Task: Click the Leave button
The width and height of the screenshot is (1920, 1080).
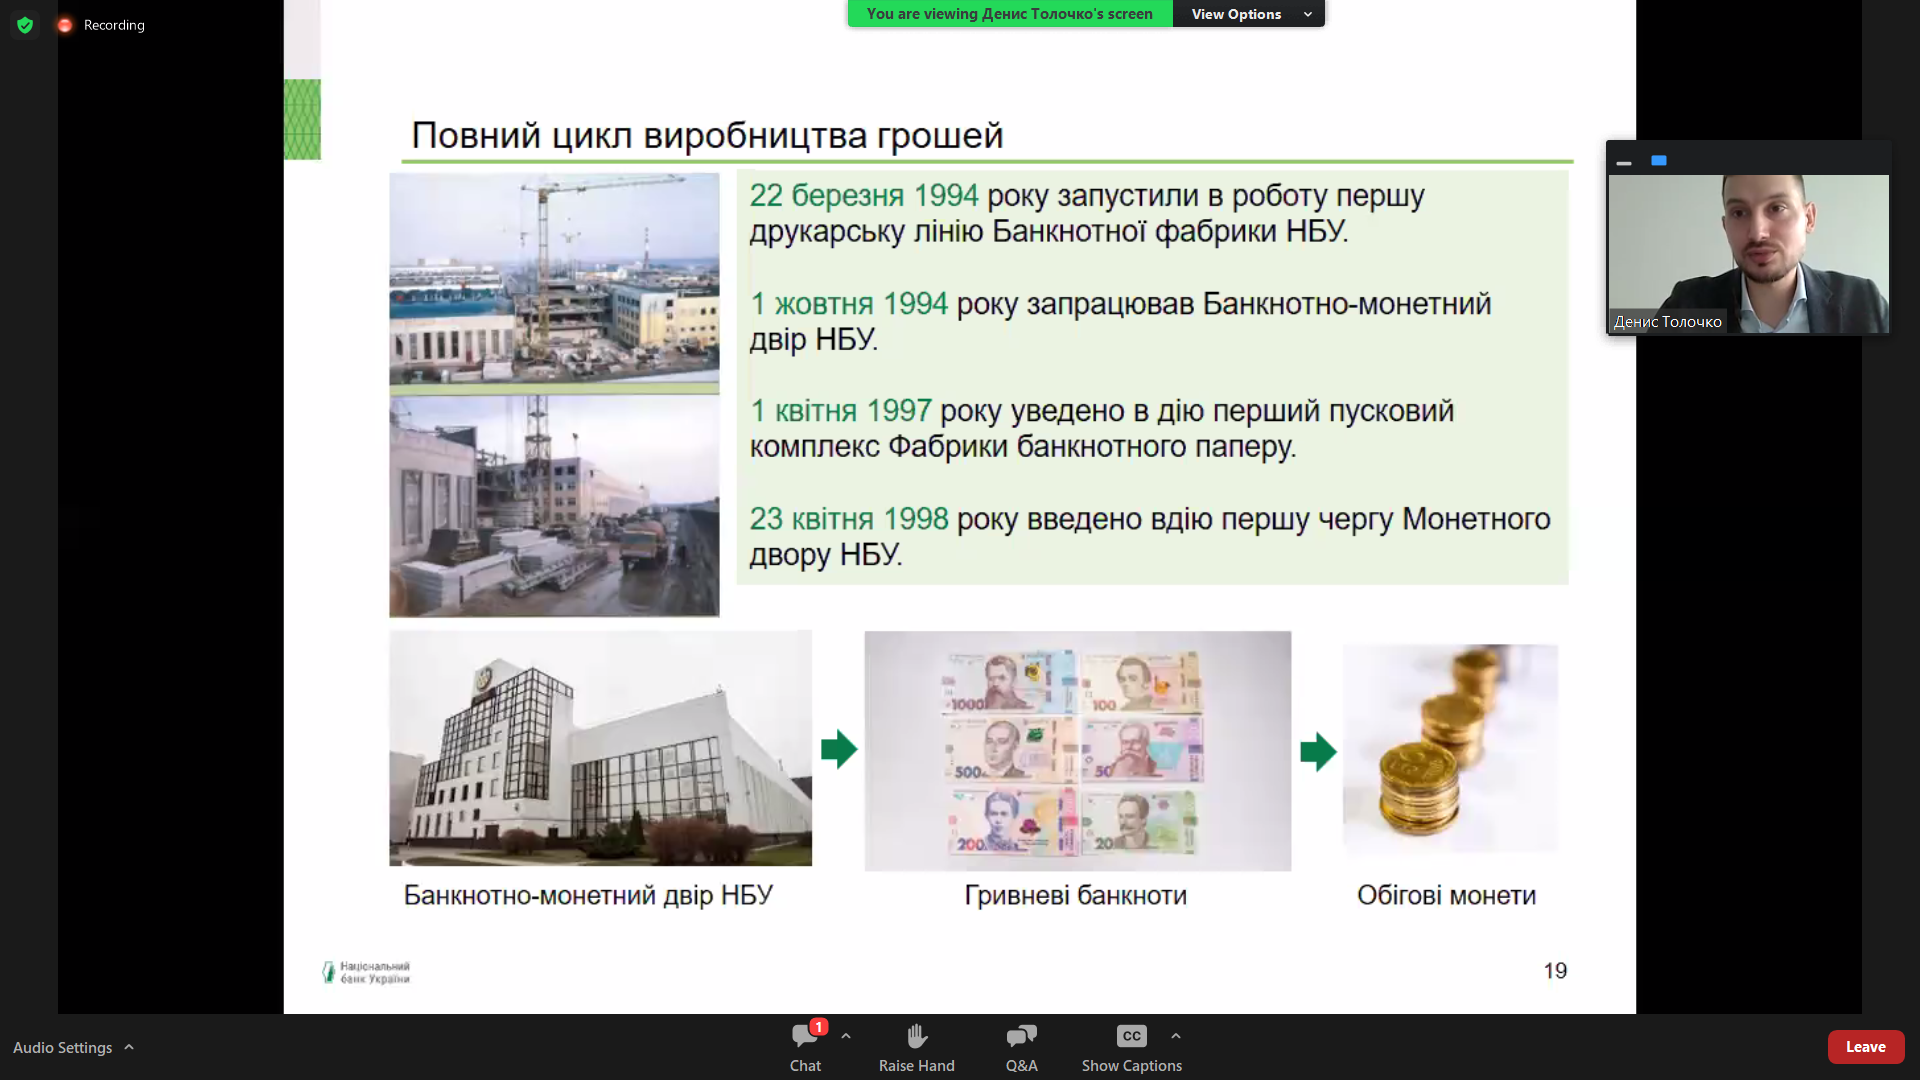Action: (x=1866, y=1047)
